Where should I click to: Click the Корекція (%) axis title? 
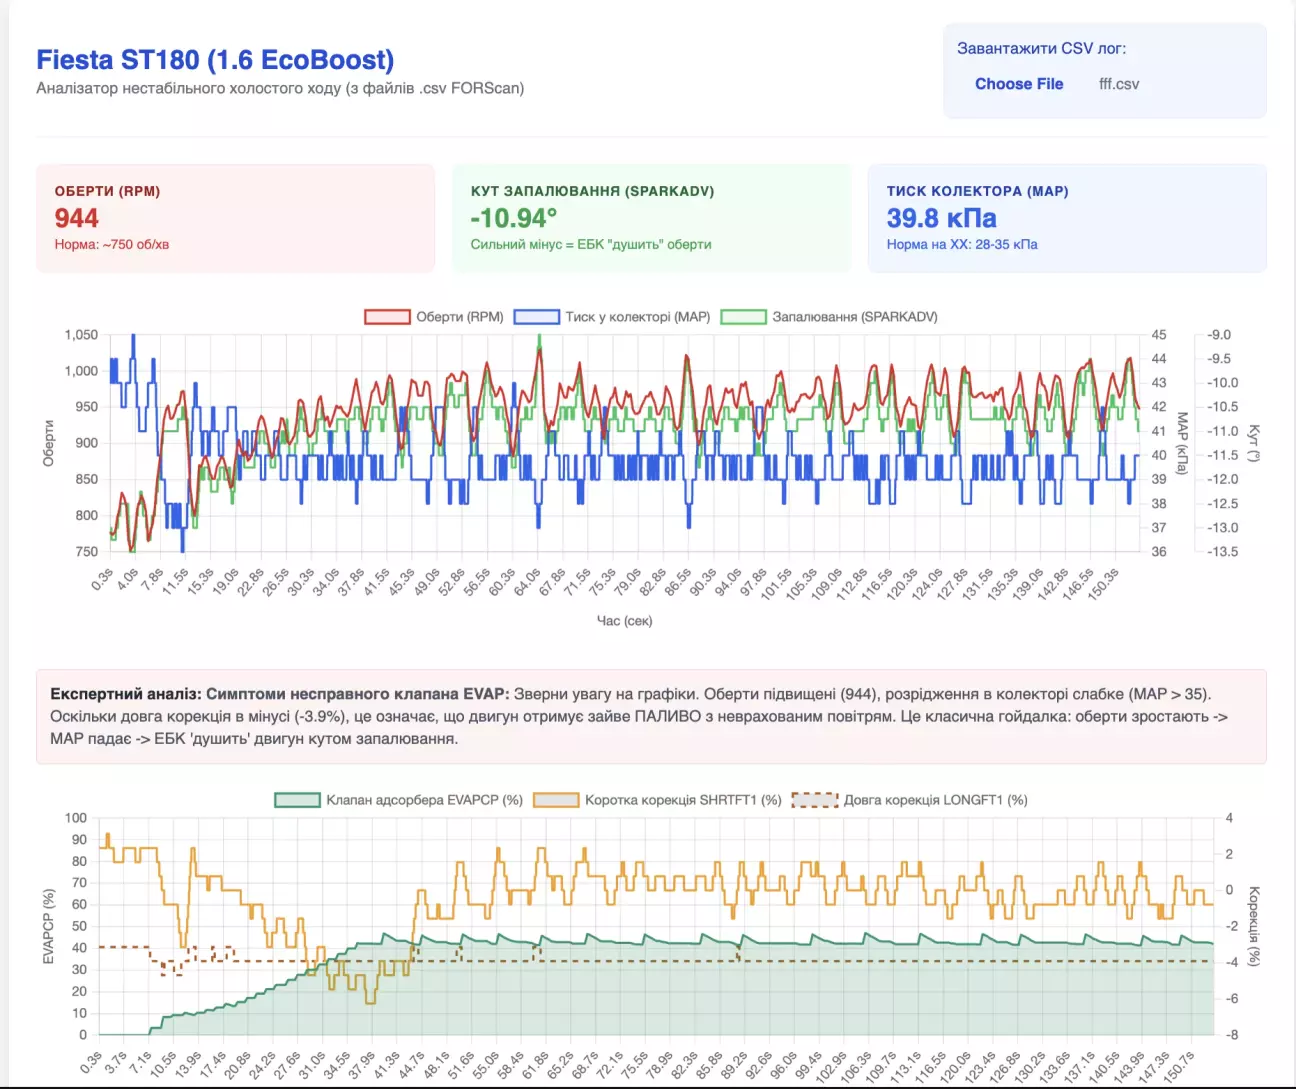(1254, 927)
